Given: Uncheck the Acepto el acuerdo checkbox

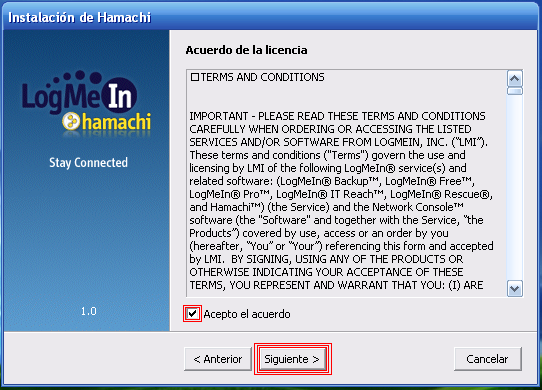Looking at the screenshot, I should pos(192,314).
